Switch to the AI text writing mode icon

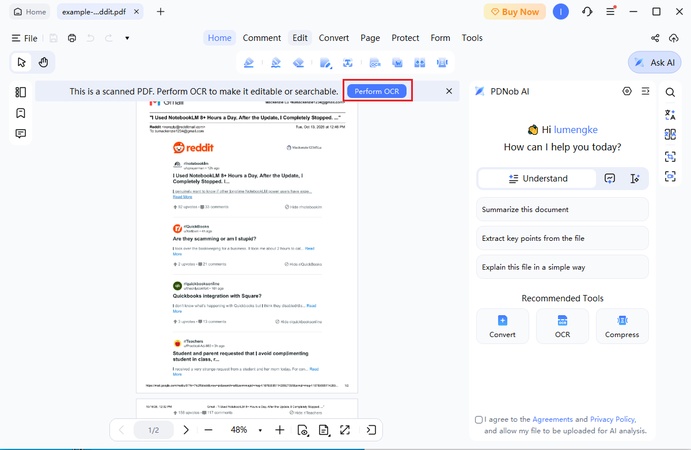pos(635,179)
